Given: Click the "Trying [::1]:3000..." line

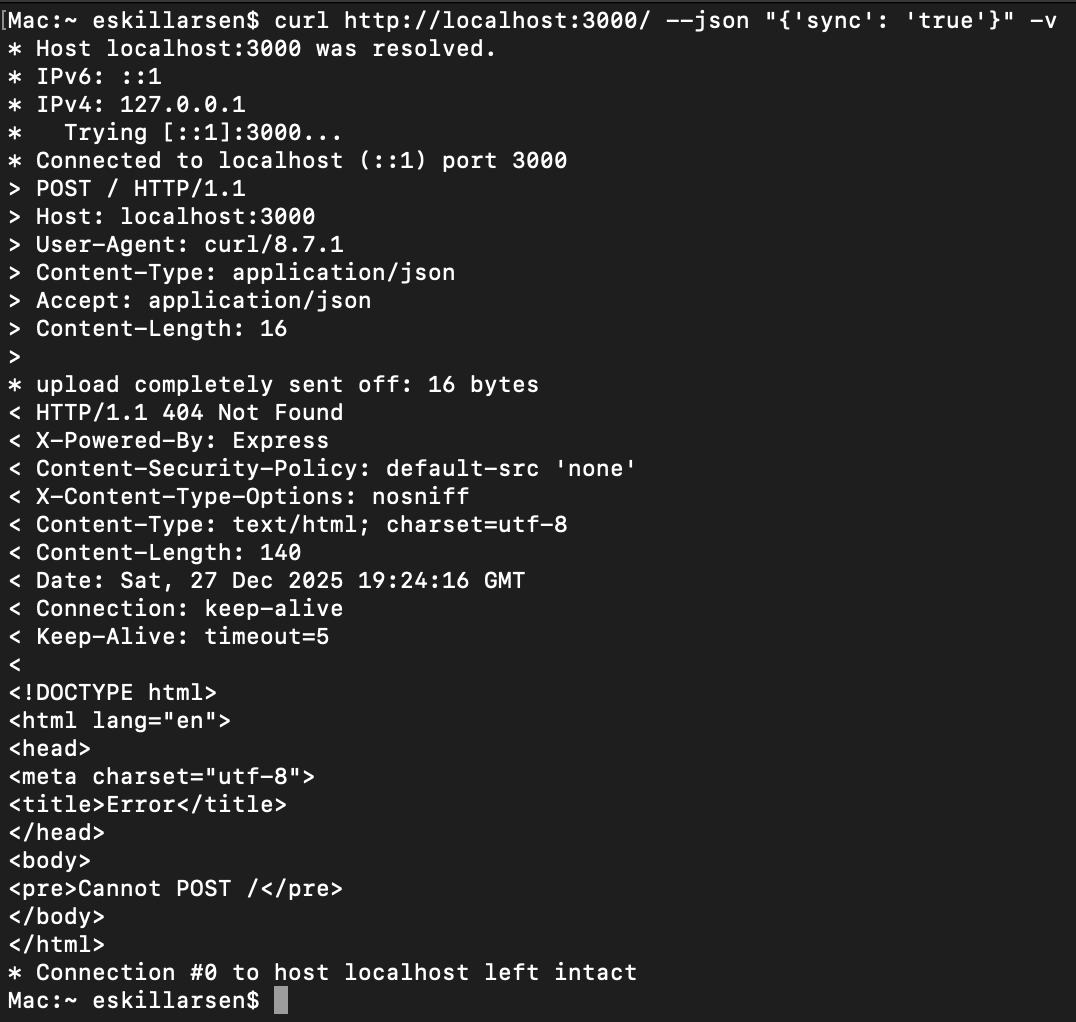Looking at the screenshot, I should coord(203,132).
